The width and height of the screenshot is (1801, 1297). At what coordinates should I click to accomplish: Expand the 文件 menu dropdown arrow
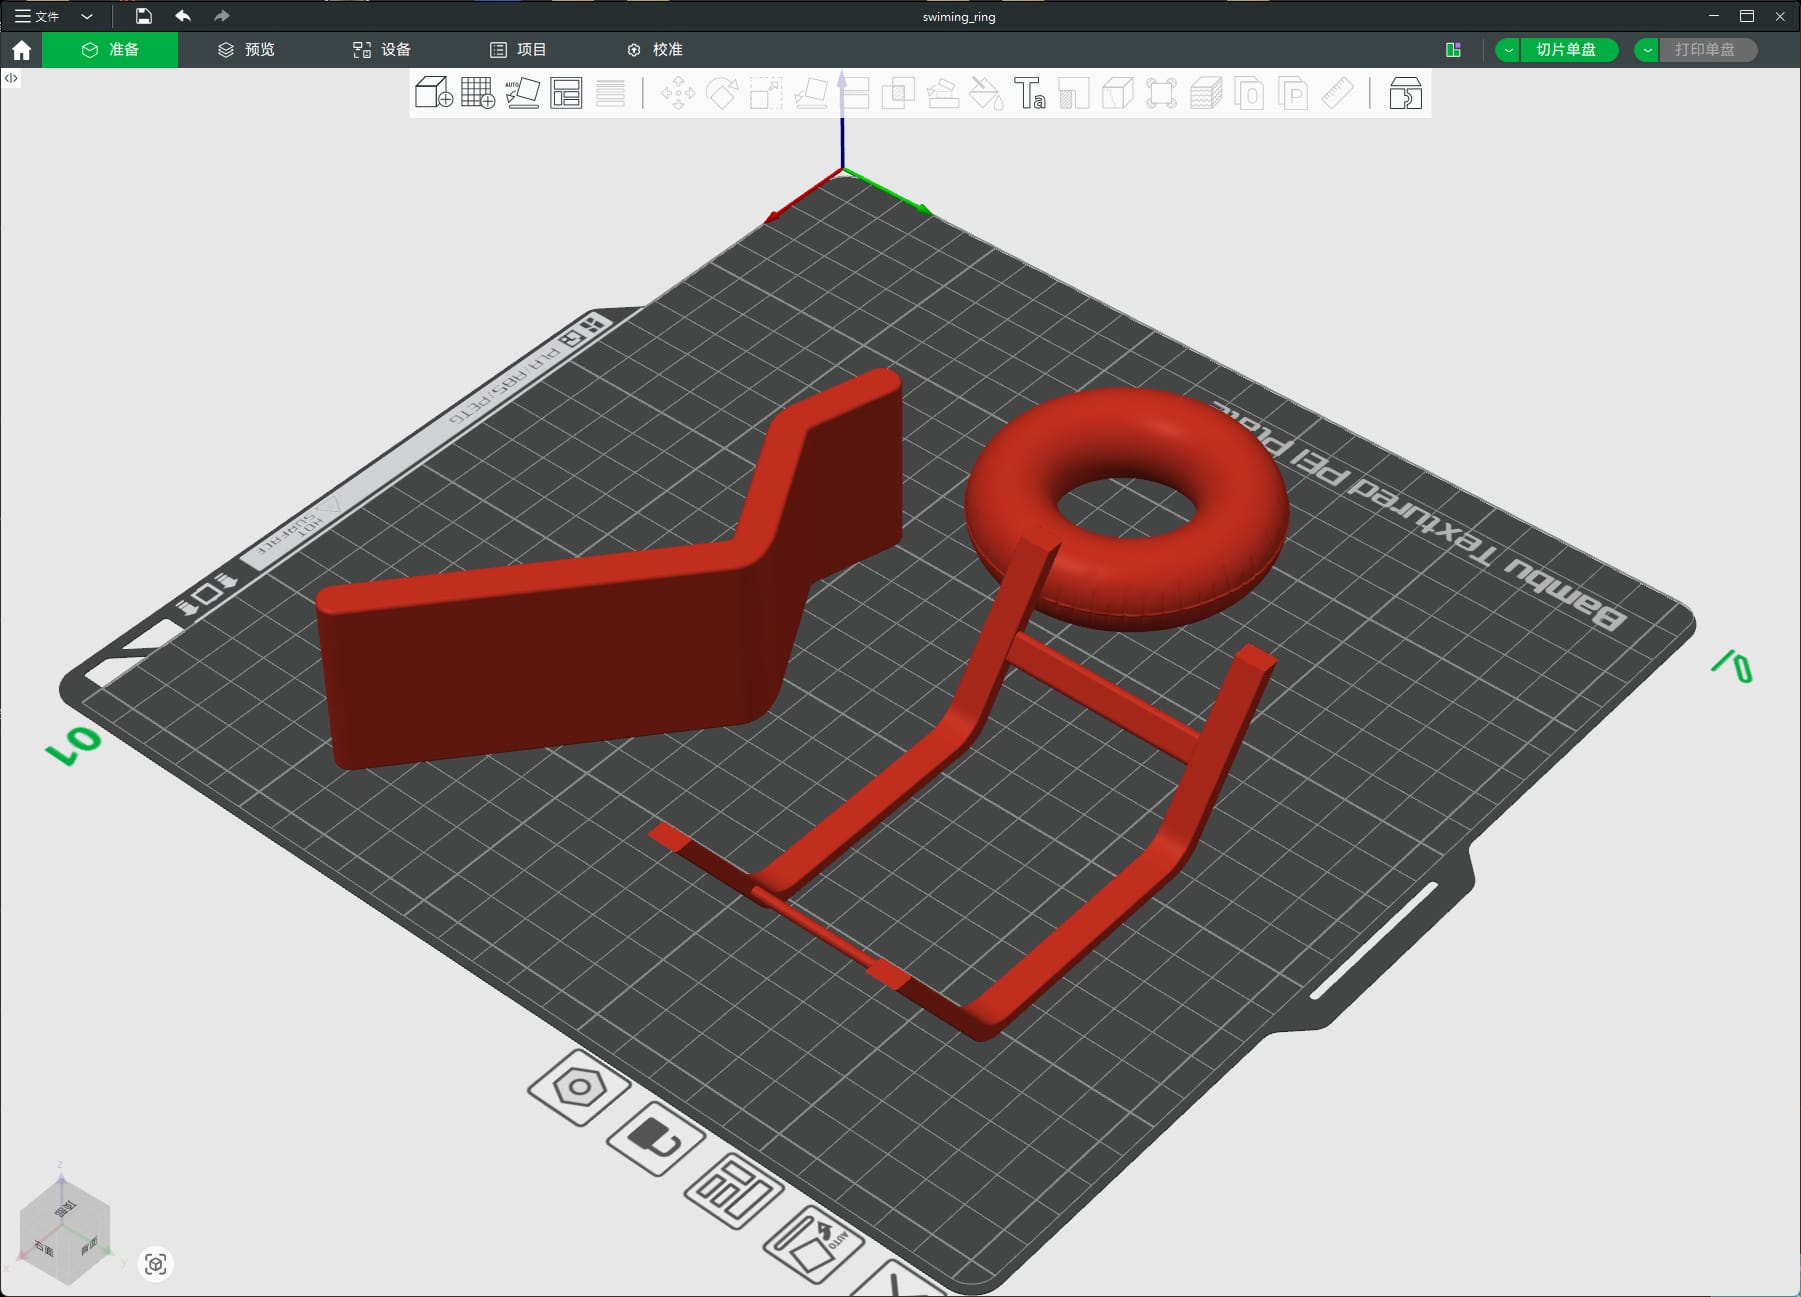(87, 16)
